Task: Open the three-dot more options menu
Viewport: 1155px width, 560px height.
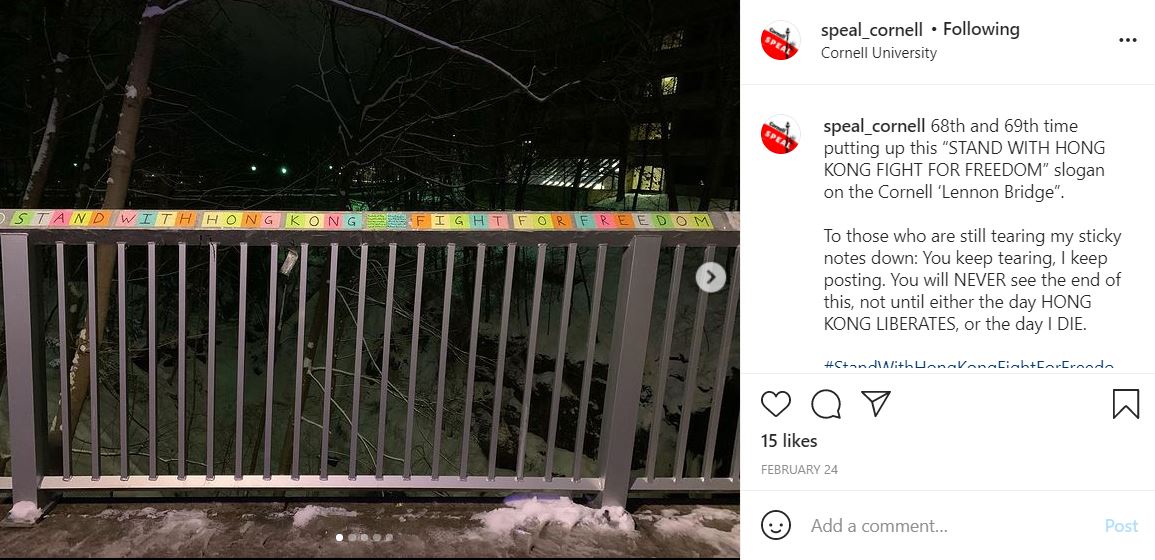Action: [1128, 41]
